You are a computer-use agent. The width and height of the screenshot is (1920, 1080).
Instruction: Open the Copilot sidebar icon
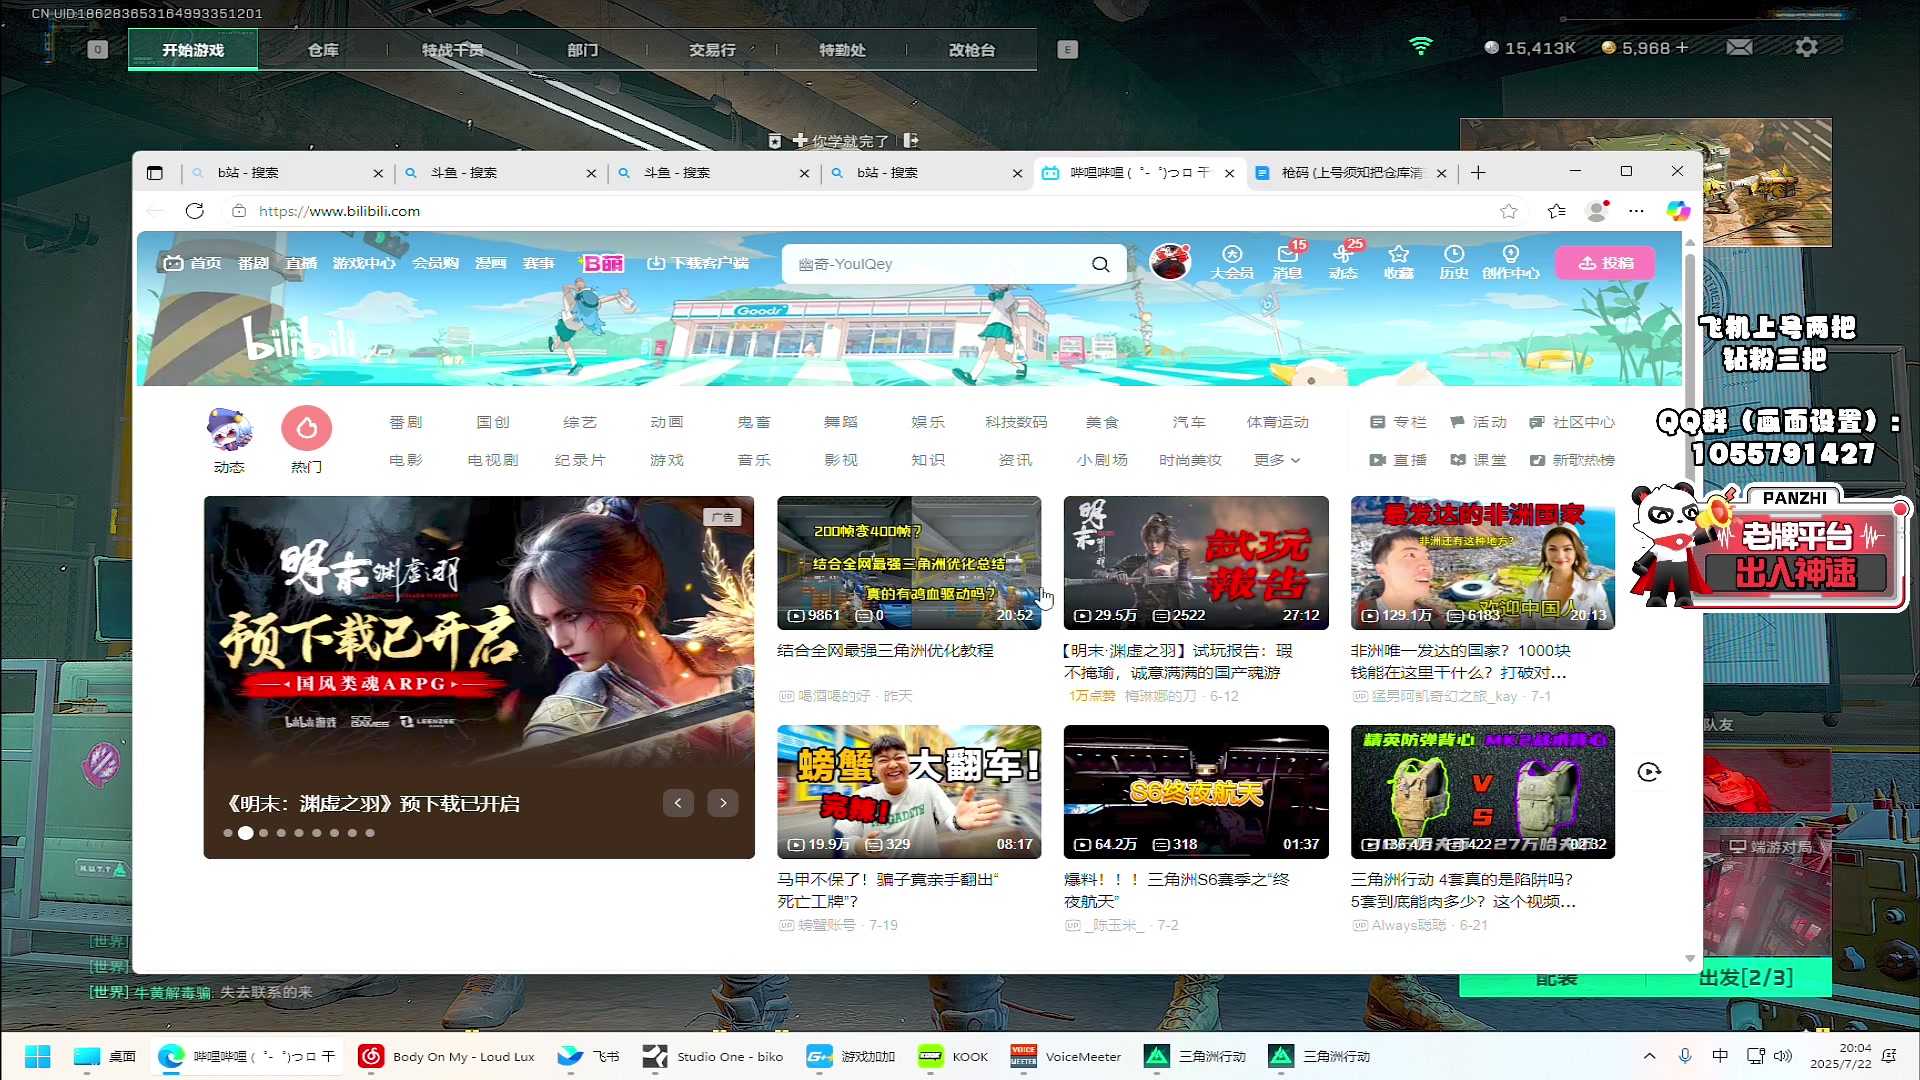tap(1678, 211)
